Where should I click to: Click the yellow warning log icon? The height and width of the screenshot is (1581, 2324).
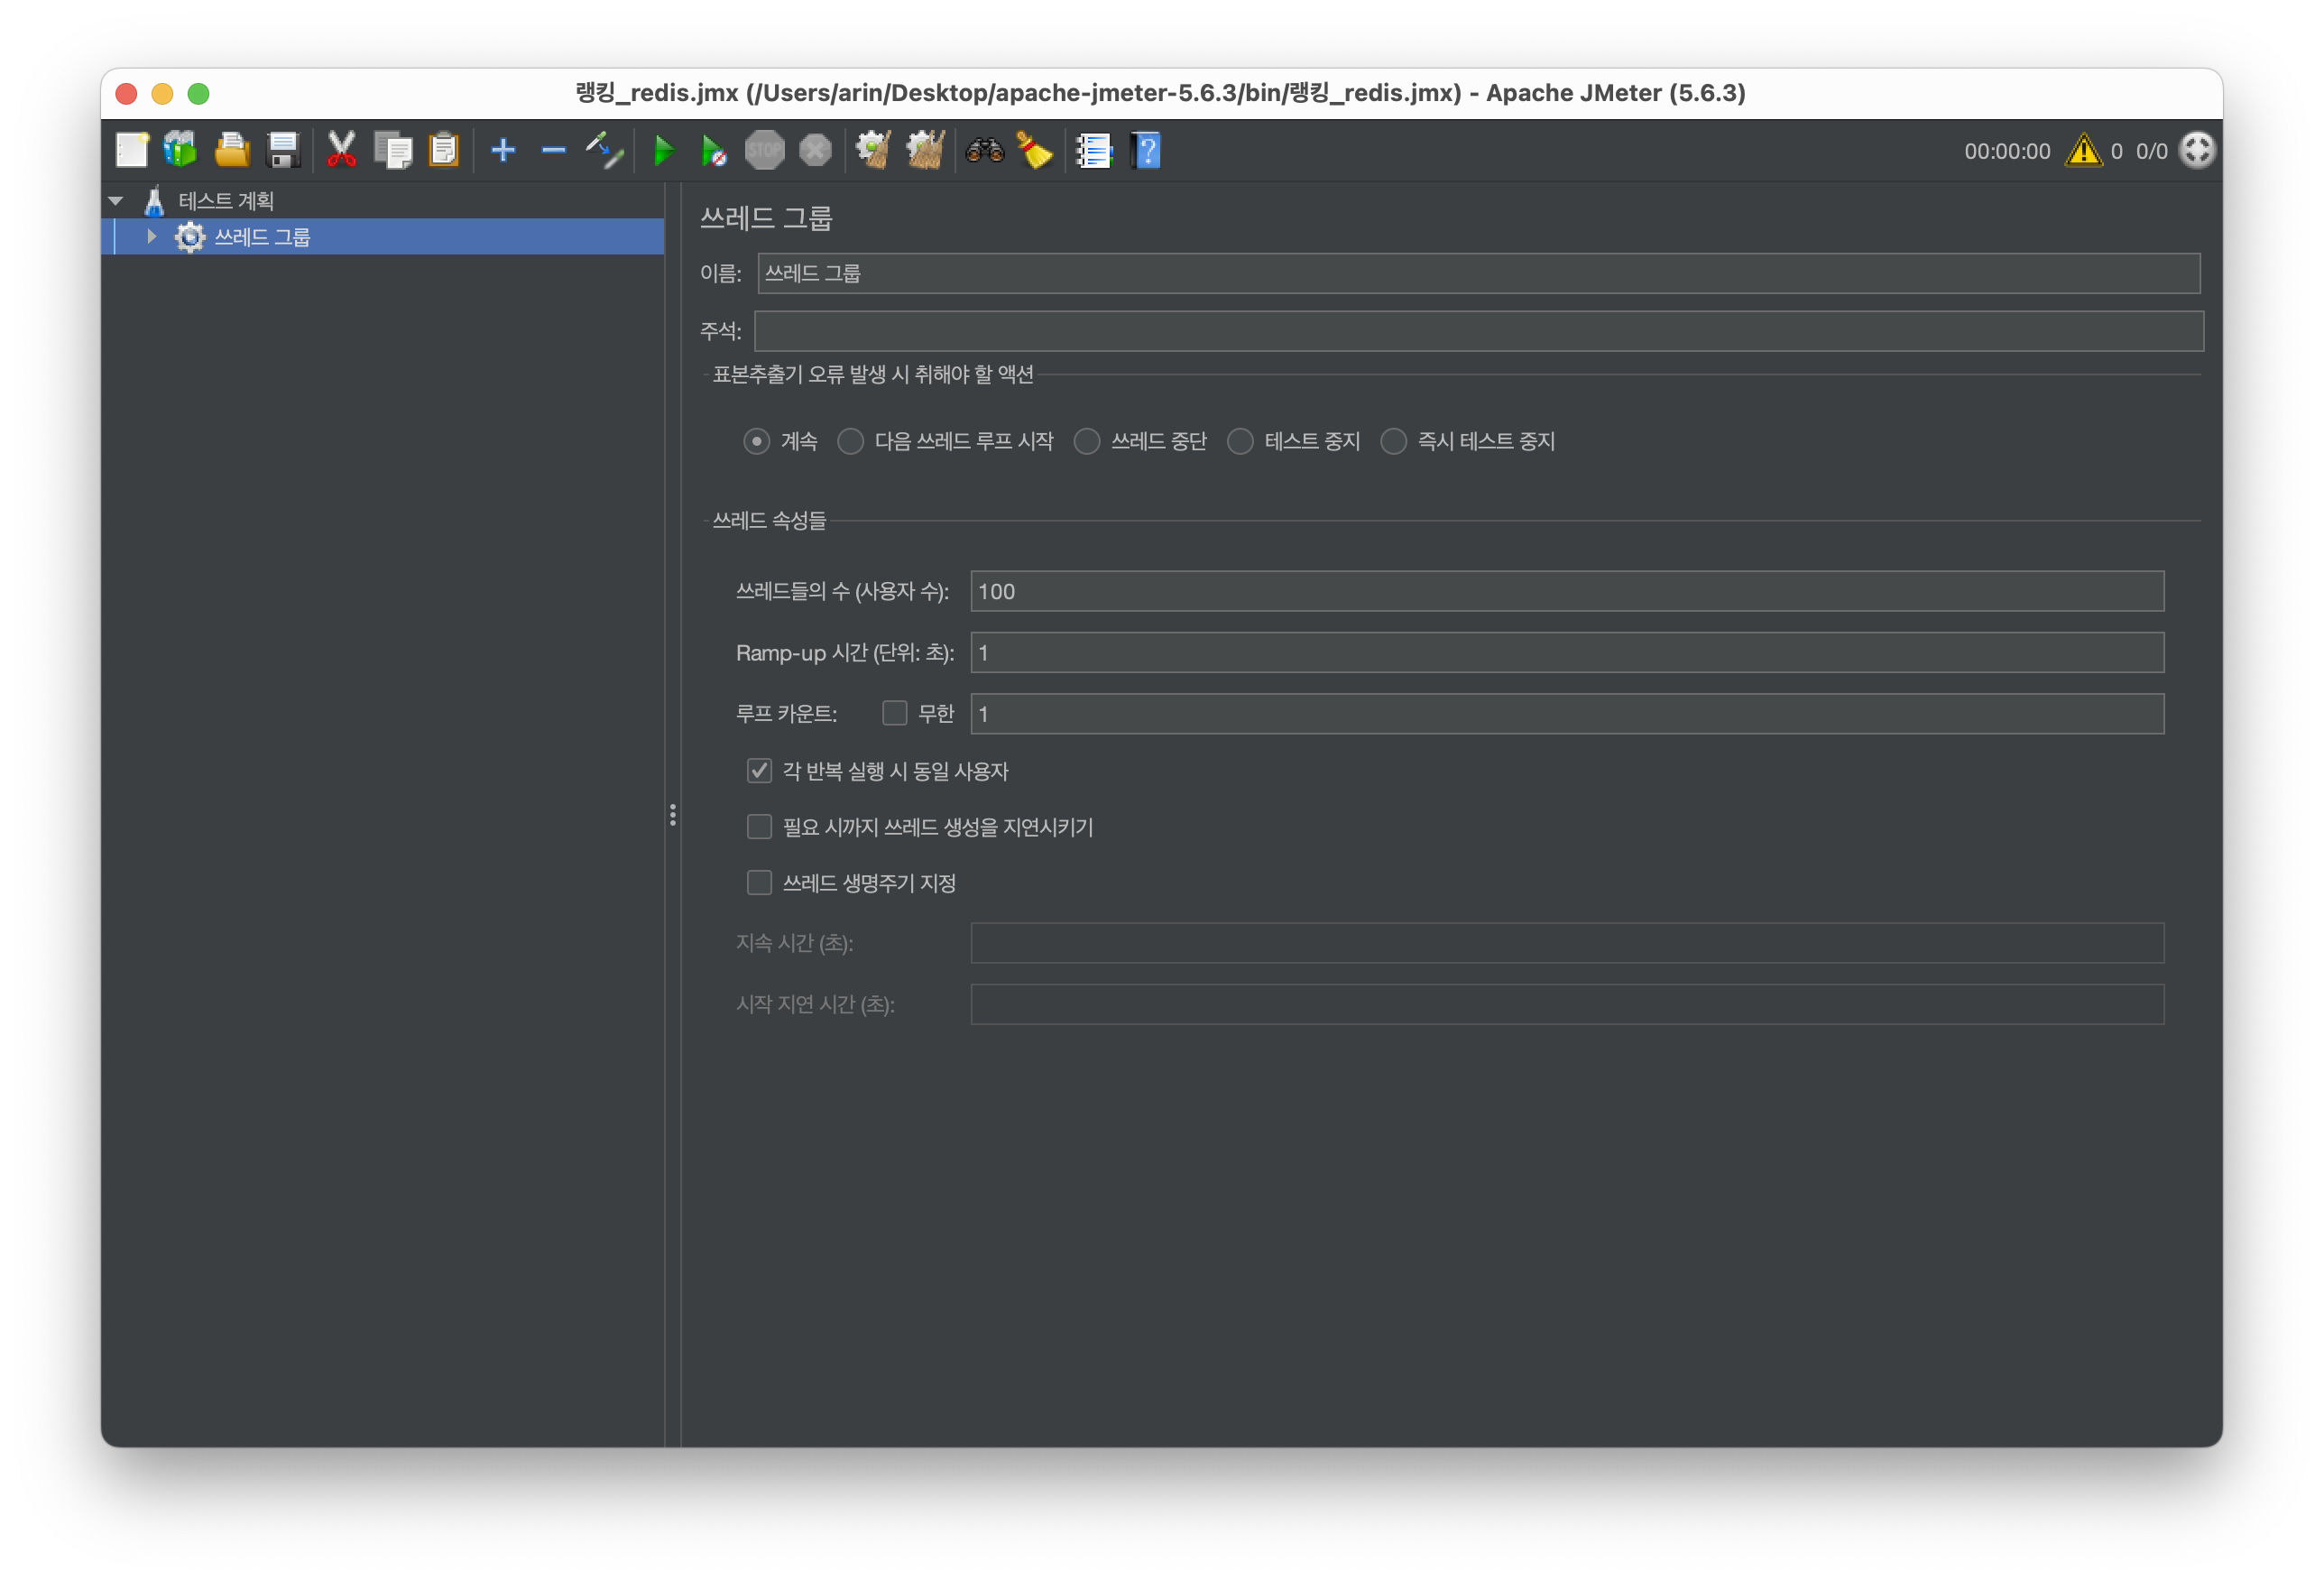pyautogui.click(x=2083, y=151)
